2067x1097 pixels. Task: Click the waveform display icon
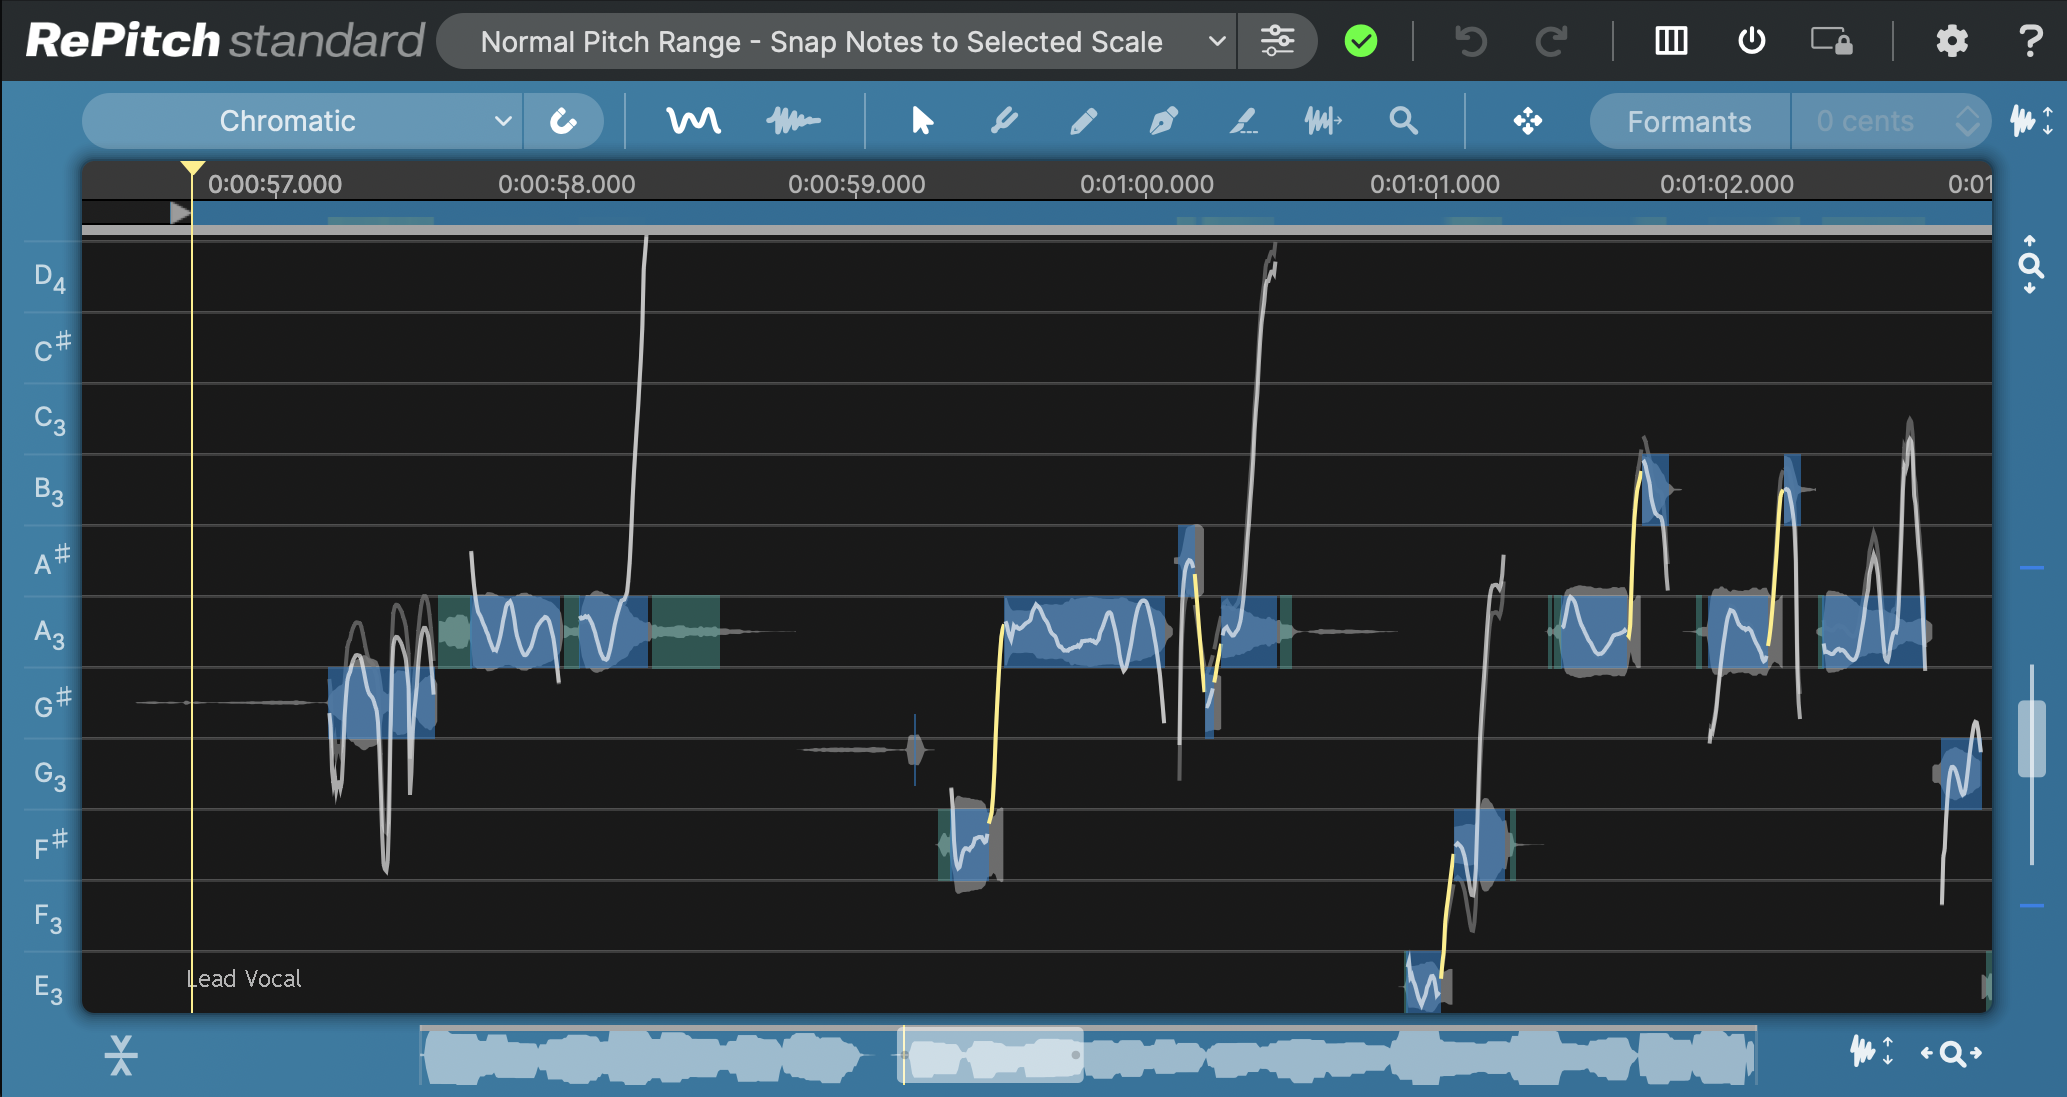point(793,121)
